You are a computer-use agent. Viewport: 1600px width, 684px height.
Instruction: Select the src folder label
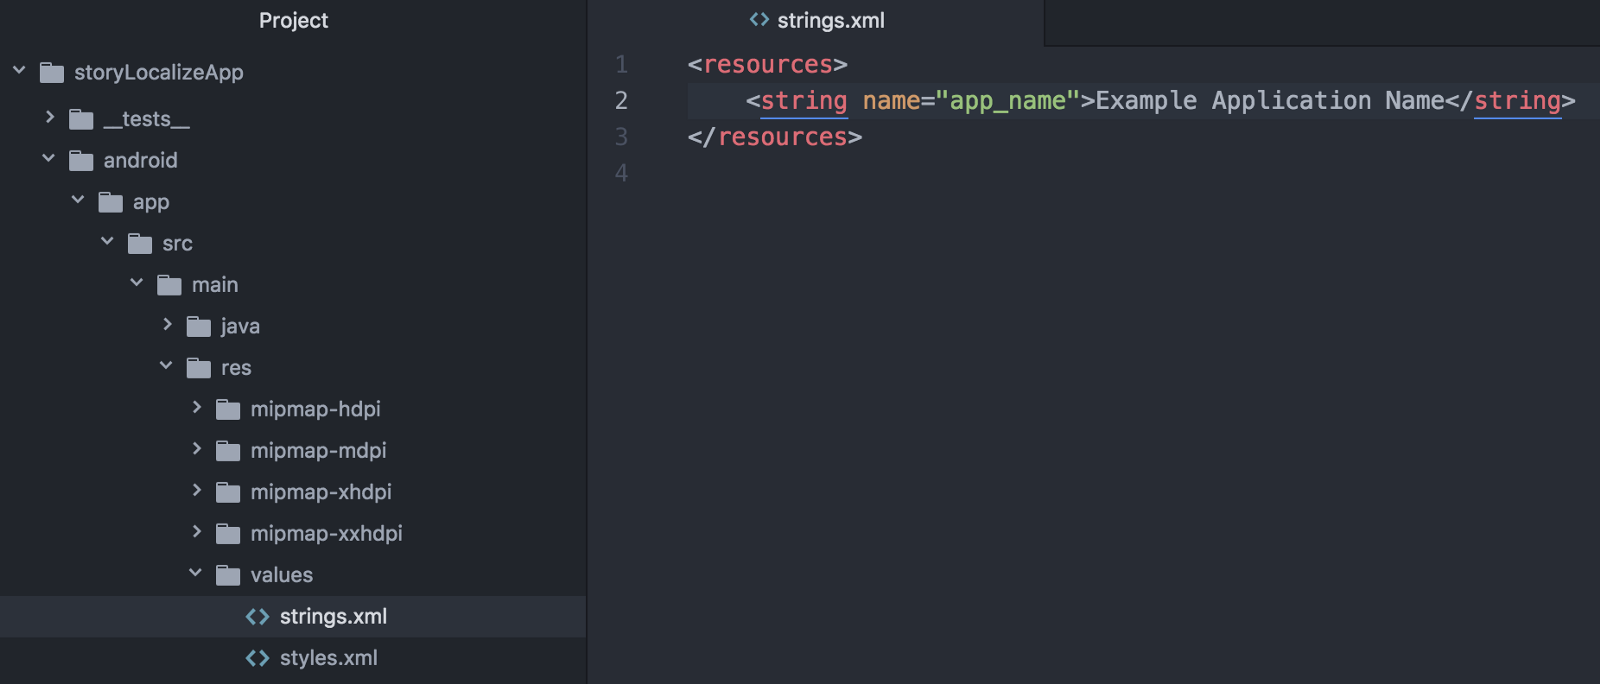tap(177, 244)
